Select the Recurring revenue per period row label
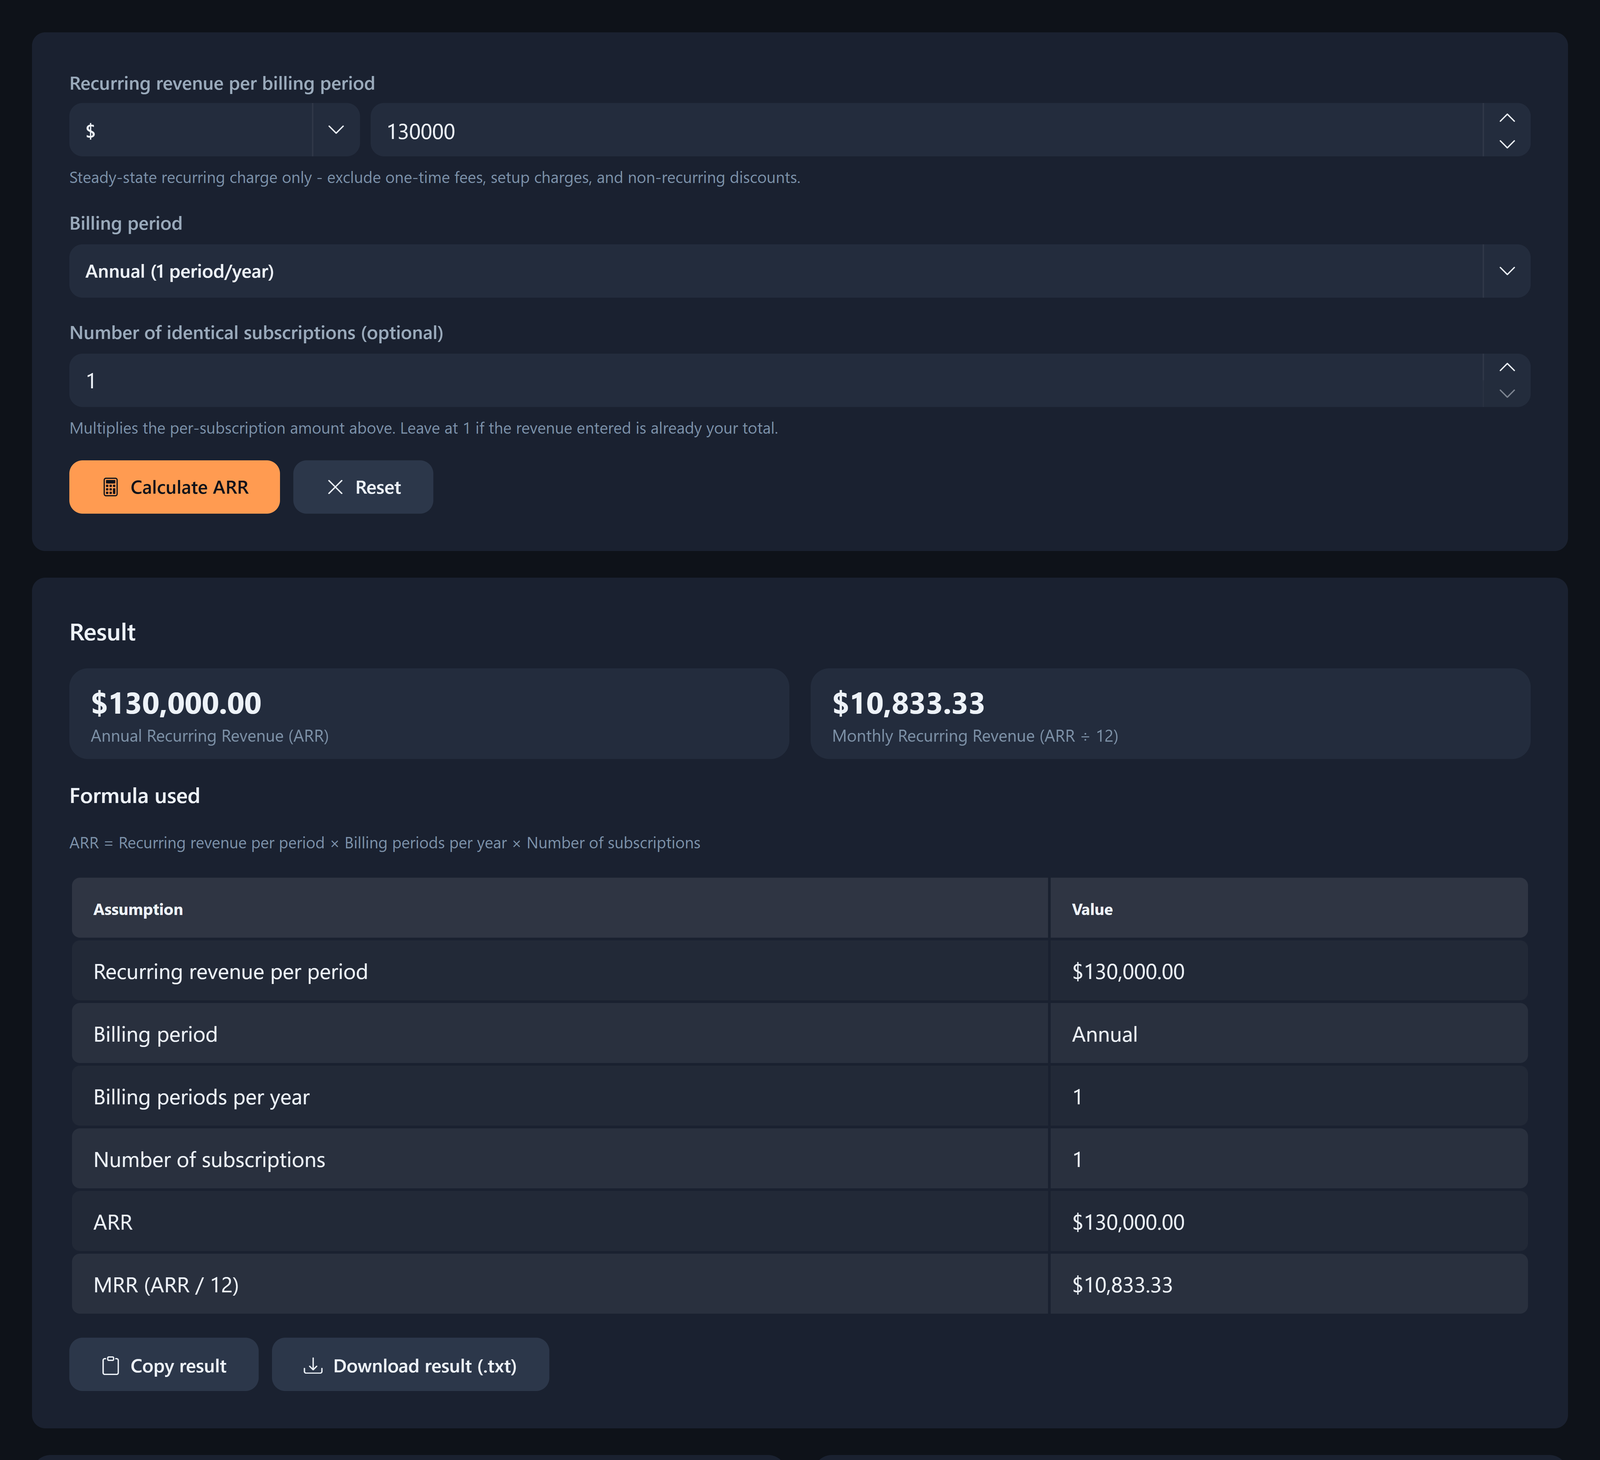 [230, 972]
